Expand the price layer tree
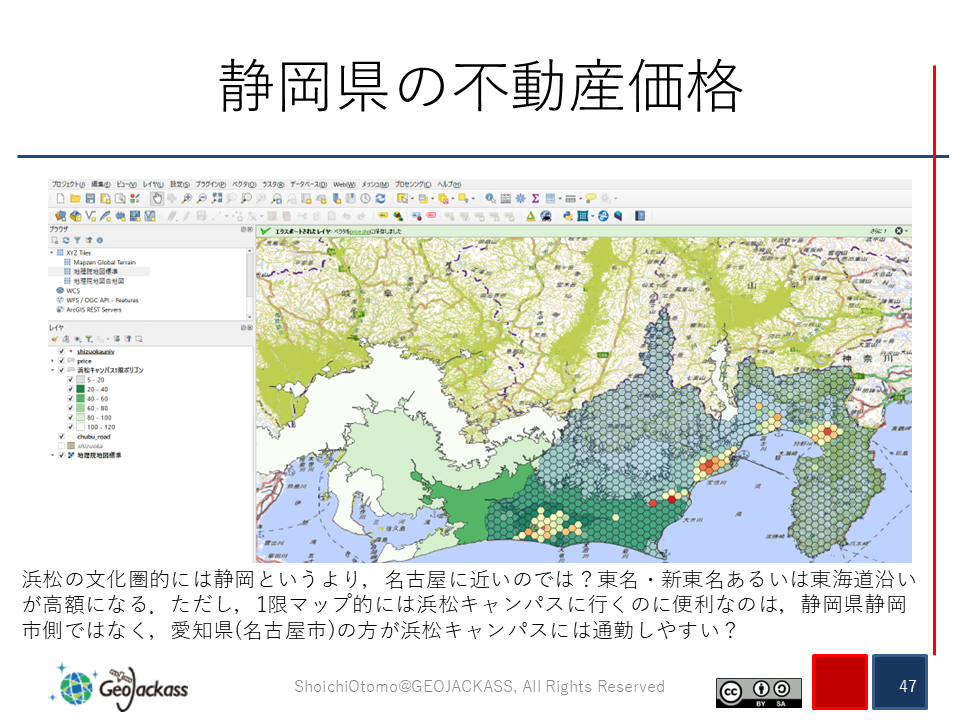 point(53,361)
